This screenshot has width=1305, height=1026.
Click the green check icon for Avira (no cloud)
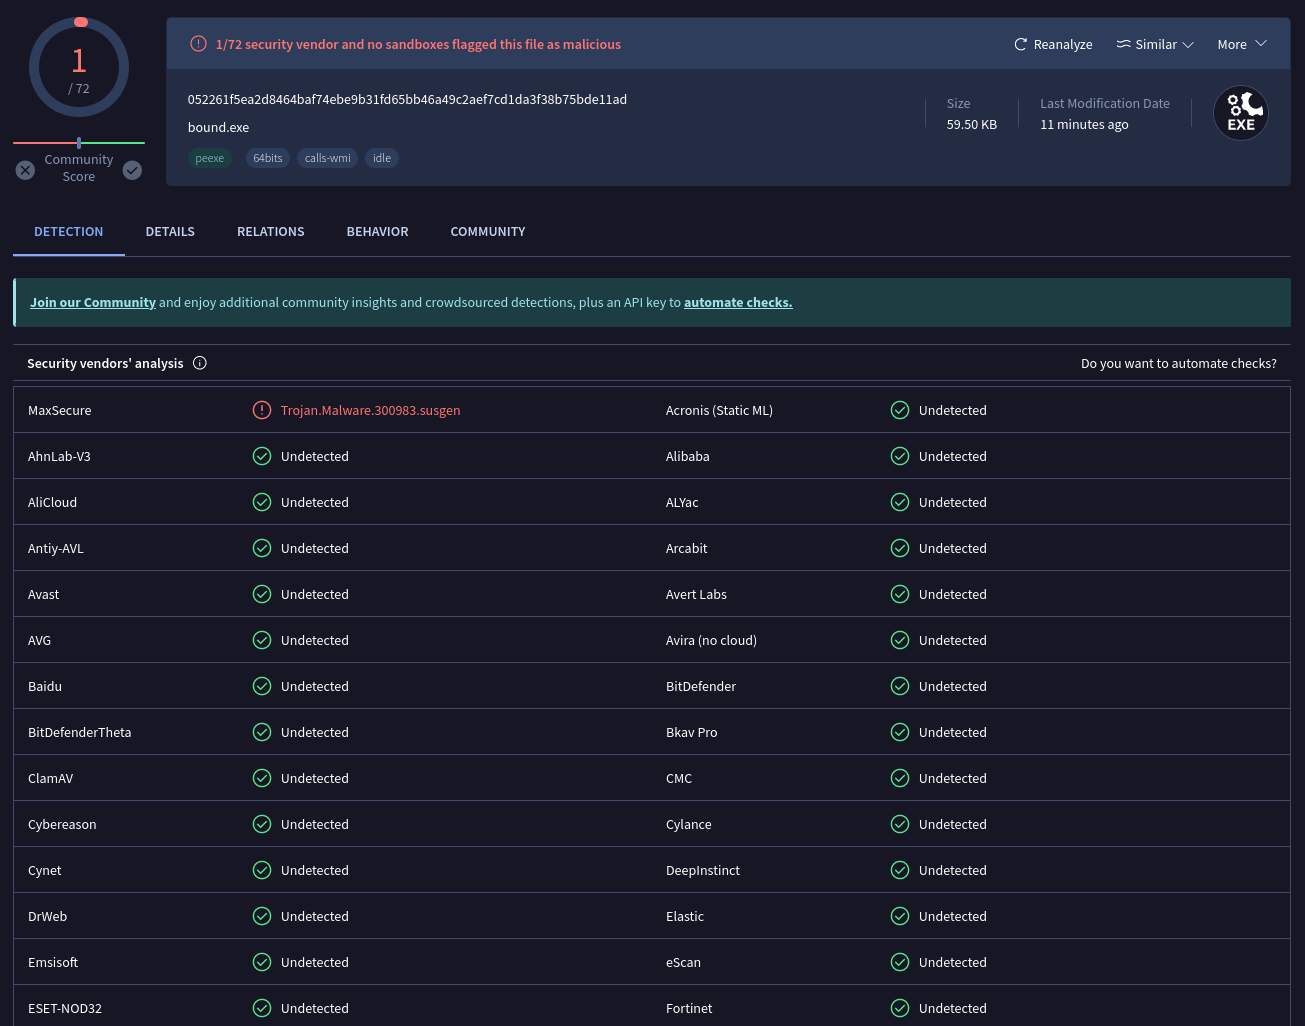(900, 640)
